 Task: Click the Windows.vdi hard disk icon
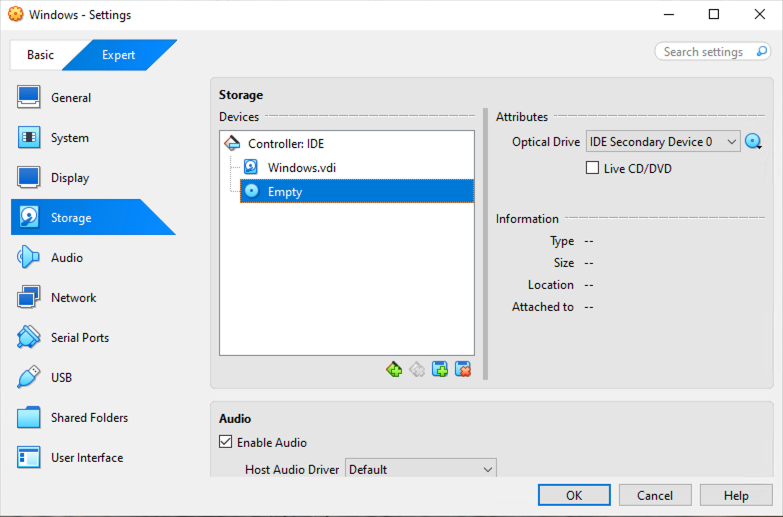tap(251, 167)
